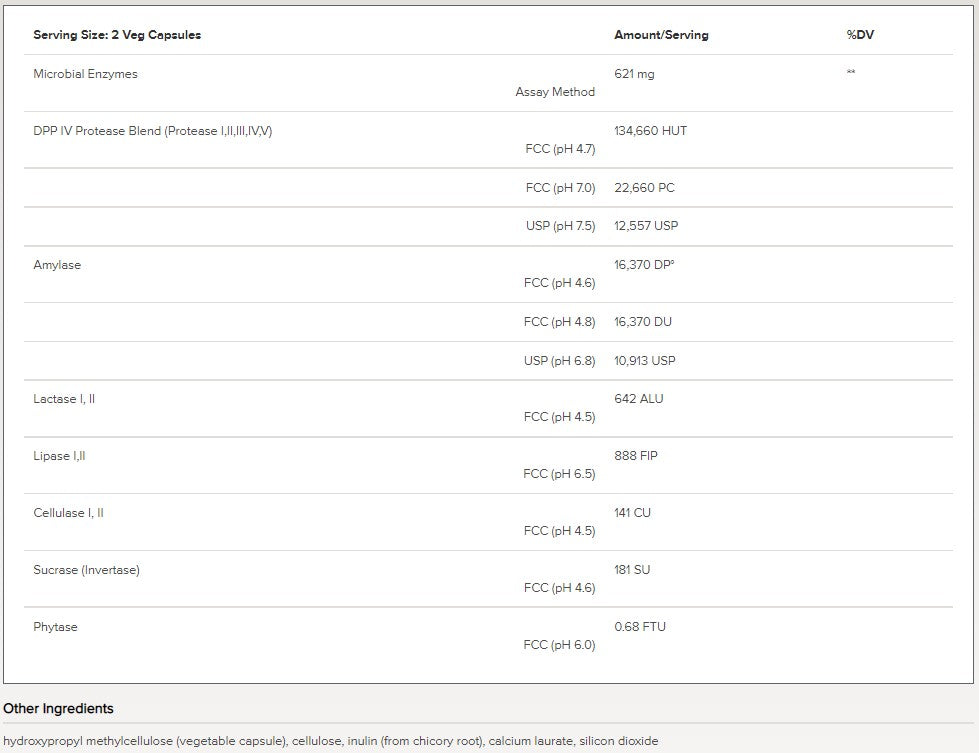Screen dimensions: 979x753
Task: Select the 22,660 PC value
Action: tap(647, 188)
